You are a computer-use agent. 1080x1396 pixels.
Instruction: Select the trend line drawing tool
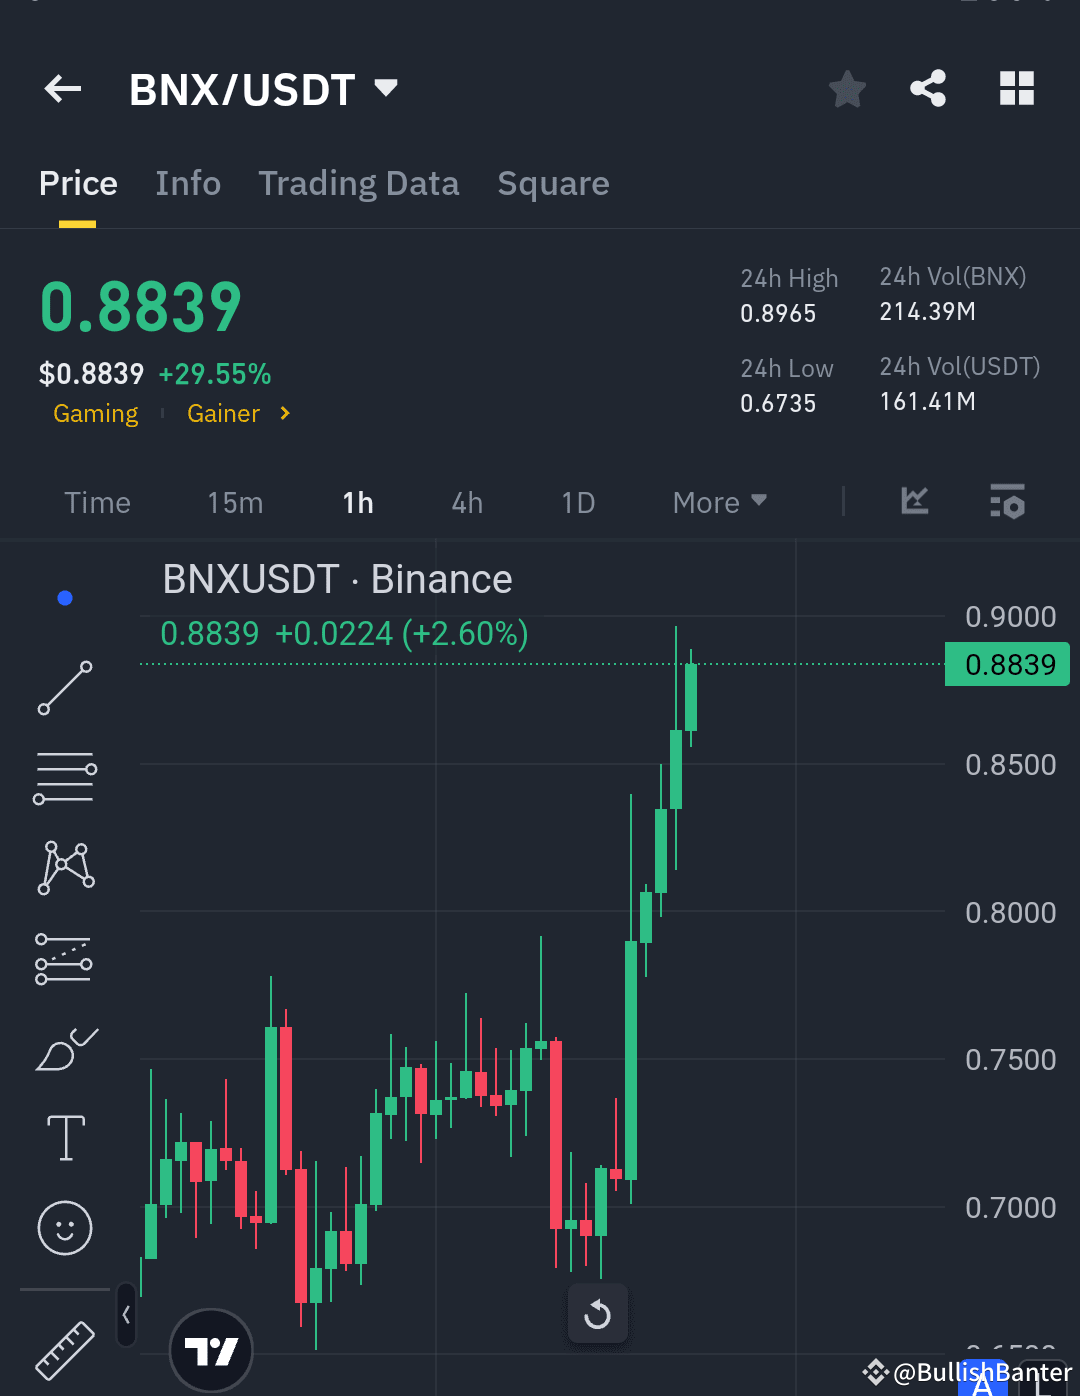click(64, 689)
